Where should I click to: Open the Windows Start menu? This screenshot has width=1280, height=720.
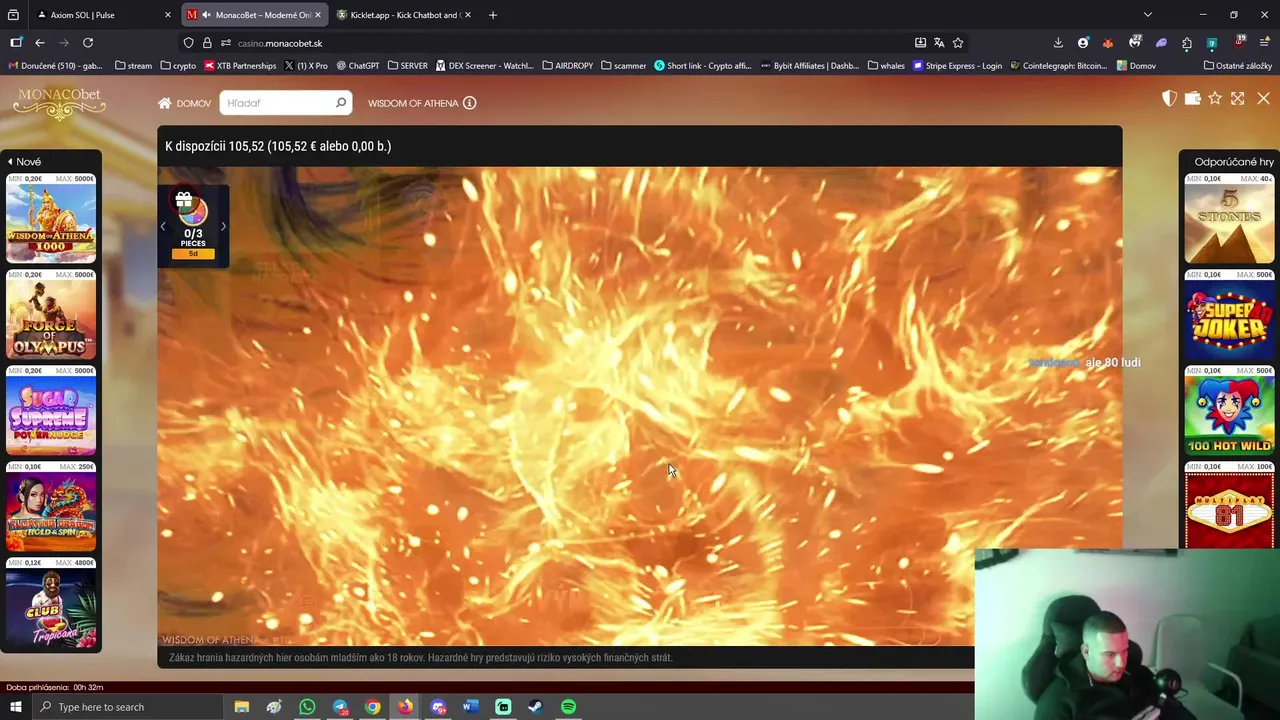15,707
